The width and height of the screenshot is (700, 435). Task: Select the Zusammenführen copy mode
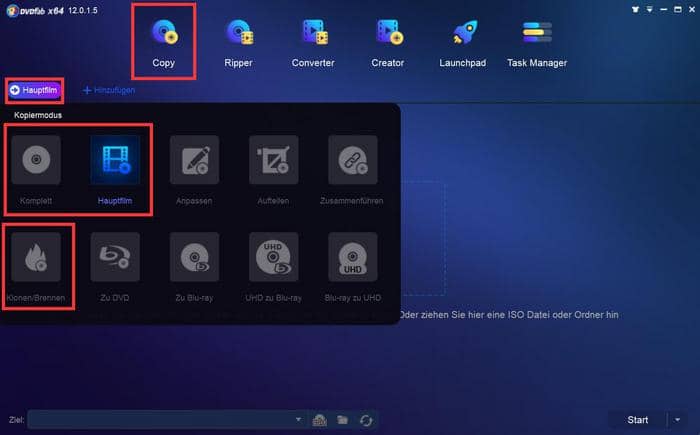tap(353, 160)
